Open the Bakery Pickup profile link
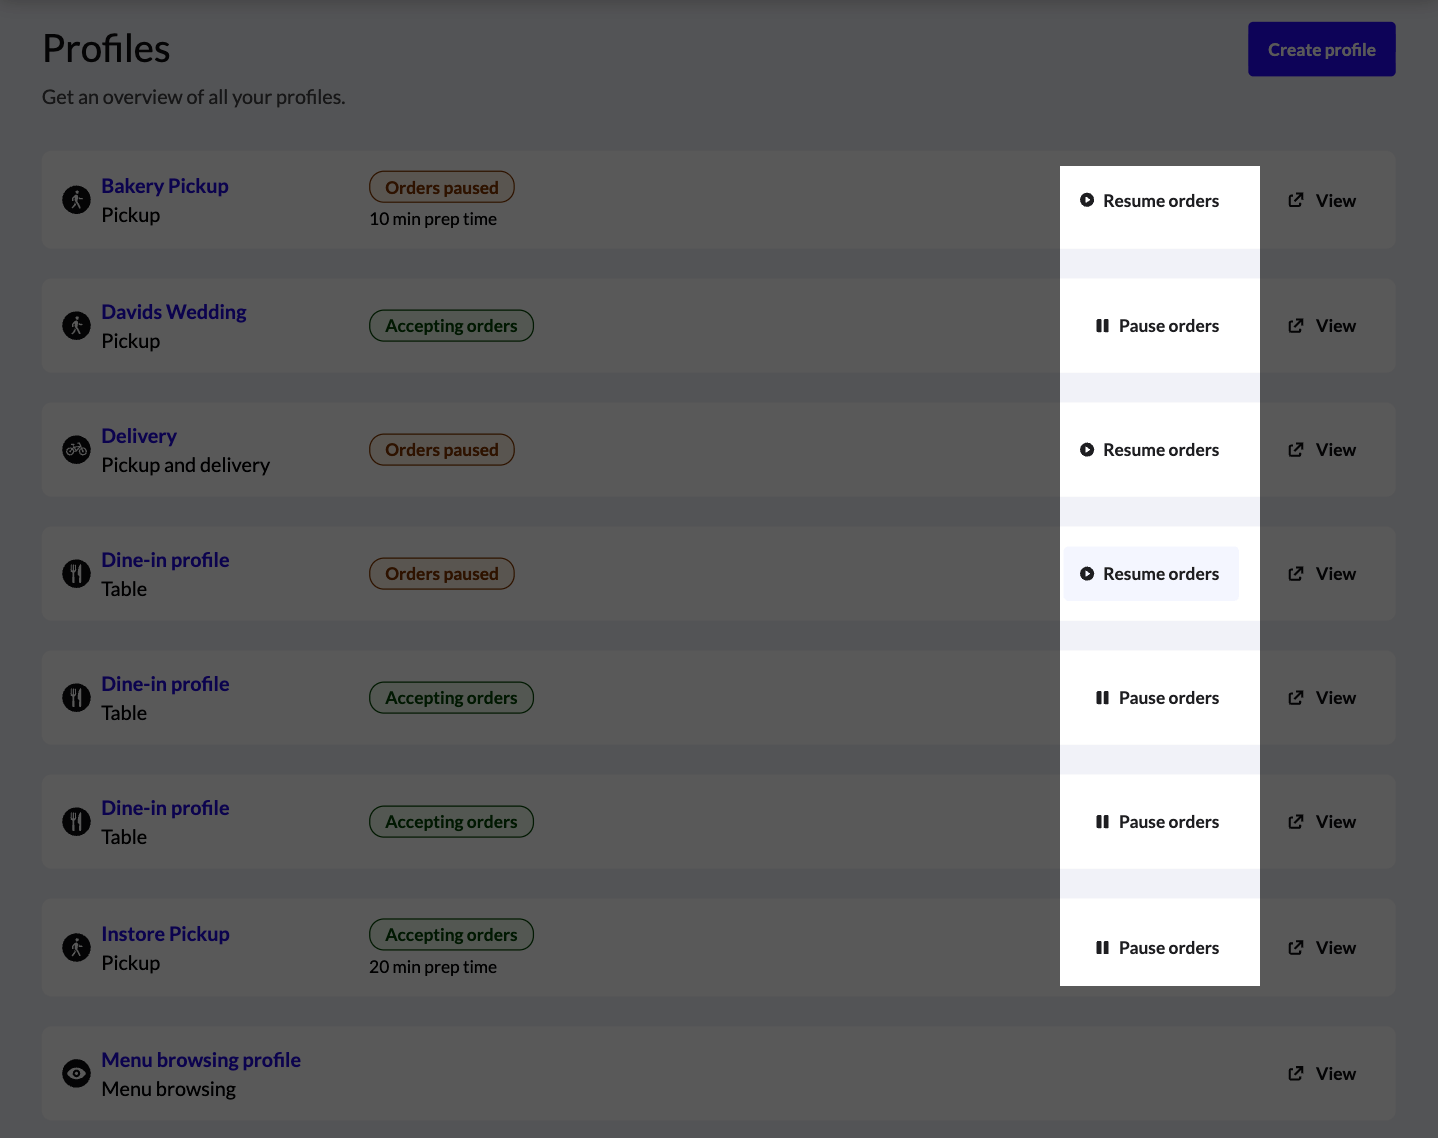This screenshot has width=1438, height=1138. pyautogui.click(x=165, y=186)
